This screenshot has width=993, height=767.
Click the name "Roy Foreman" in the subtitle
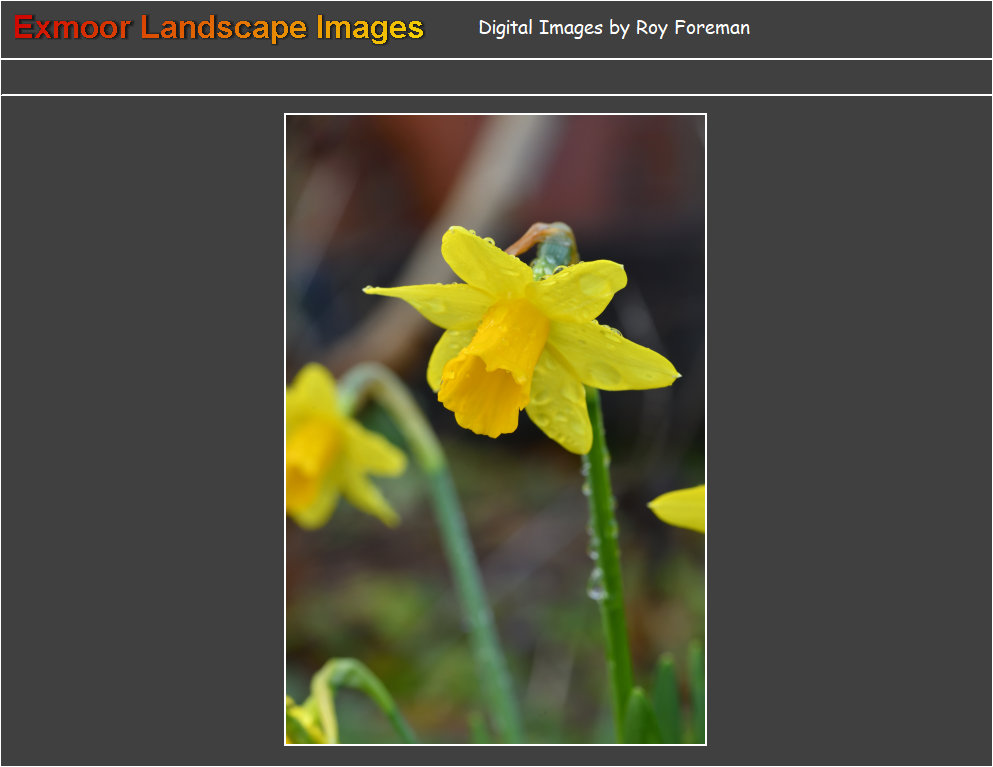click(x=692, y=28)
